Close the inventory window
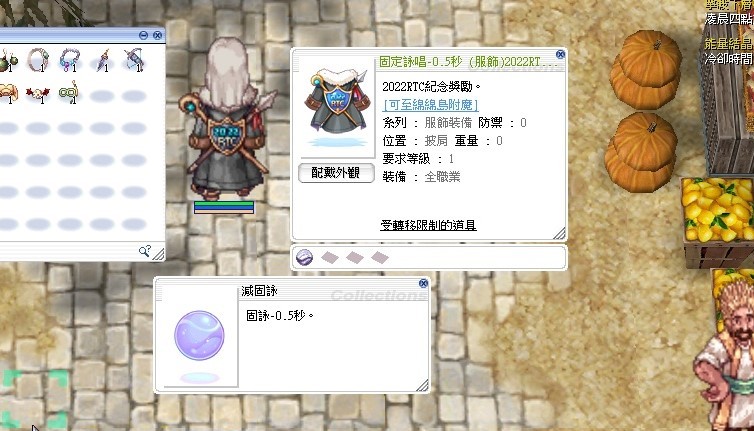Viewport: 754px width, 431px height. point(157,35)
